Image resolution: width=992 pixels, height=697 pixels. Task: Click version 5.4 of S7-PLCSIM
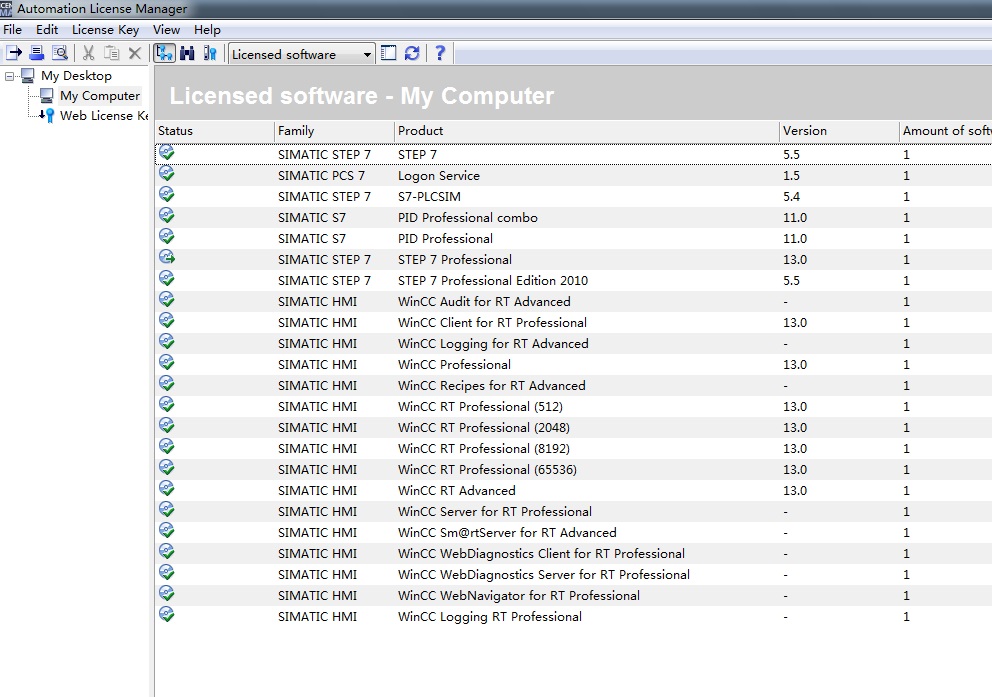(791, 197)
